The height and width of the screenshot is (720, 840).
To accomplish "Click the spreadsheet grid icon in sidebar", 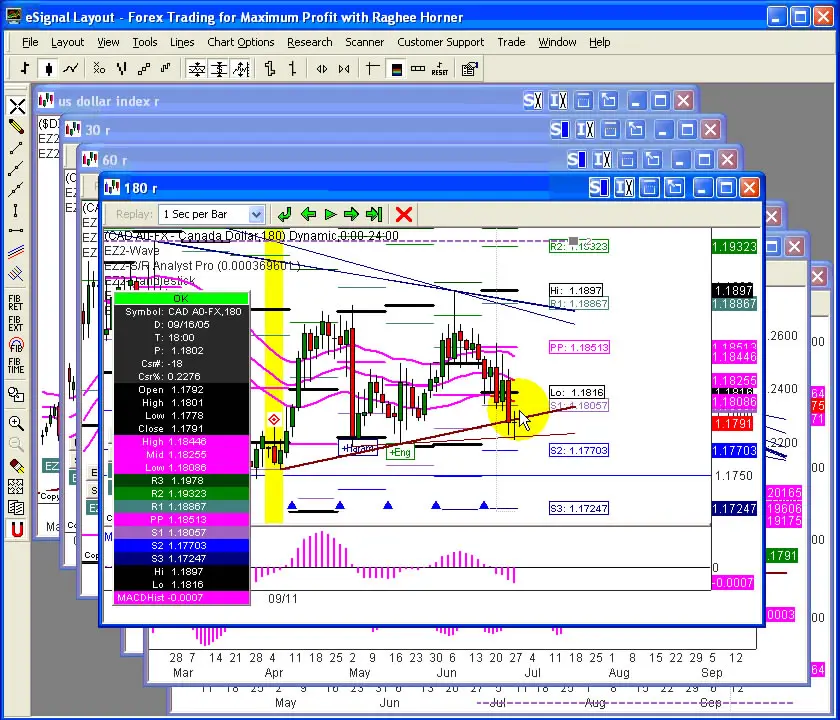I will point(16,487).
